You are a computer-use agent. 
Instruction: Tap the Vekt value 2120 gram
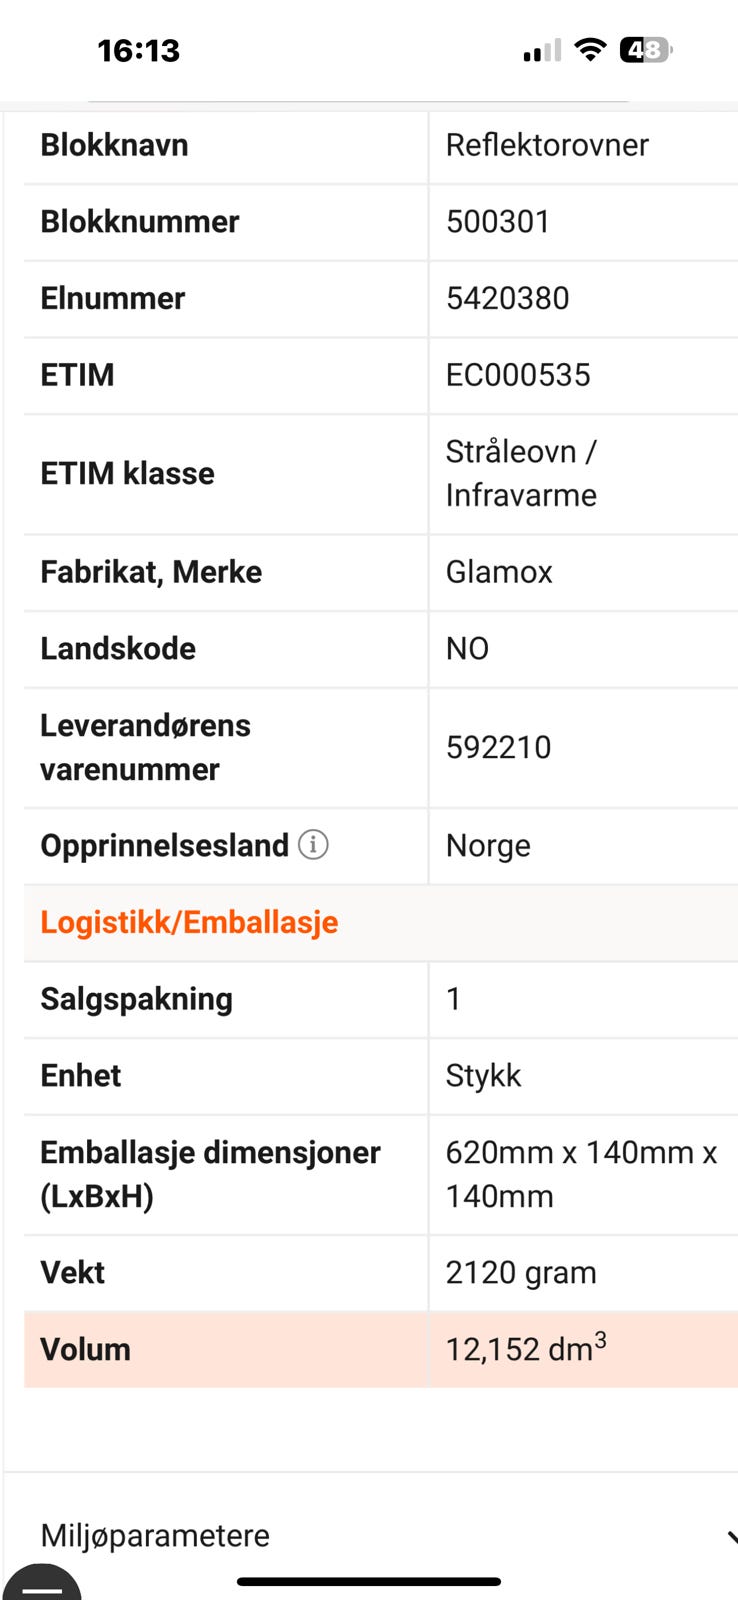click(521, 1272)
